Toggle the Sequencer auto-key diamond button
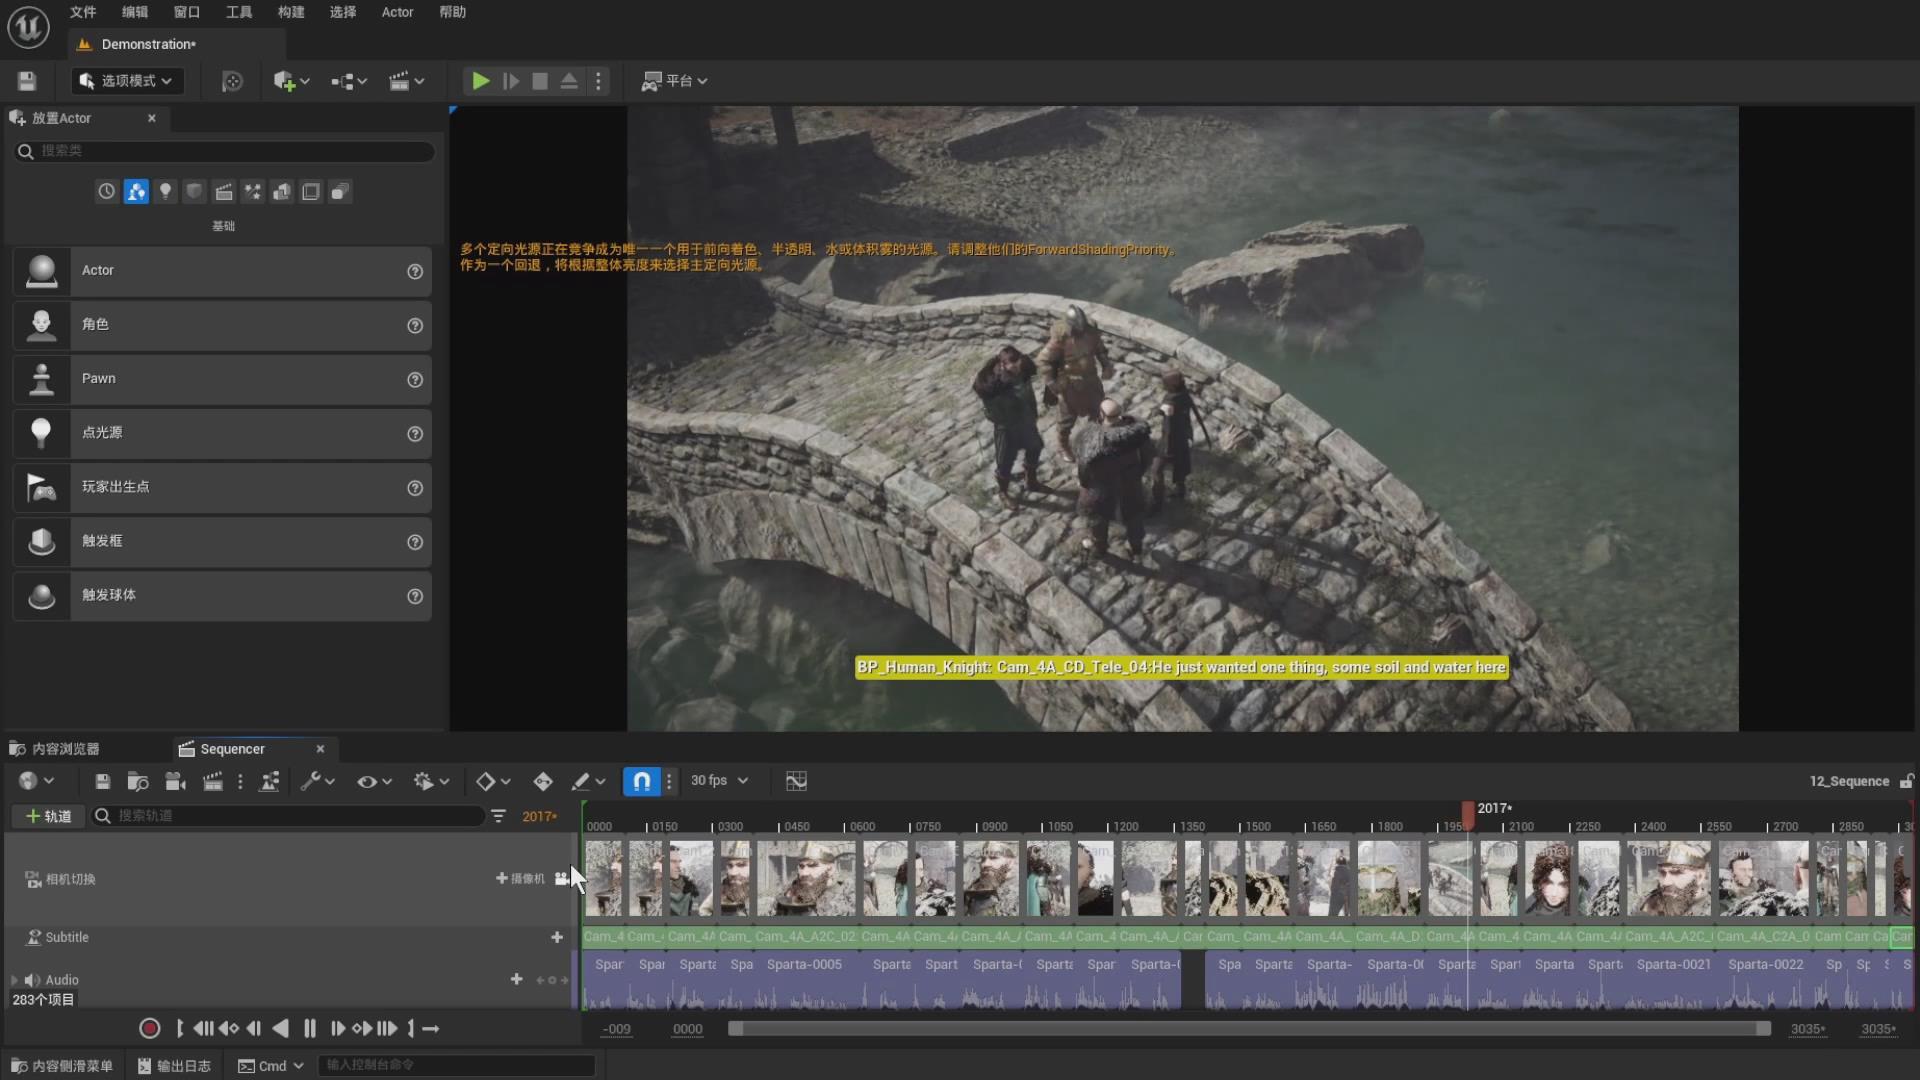 coord(543,781)
